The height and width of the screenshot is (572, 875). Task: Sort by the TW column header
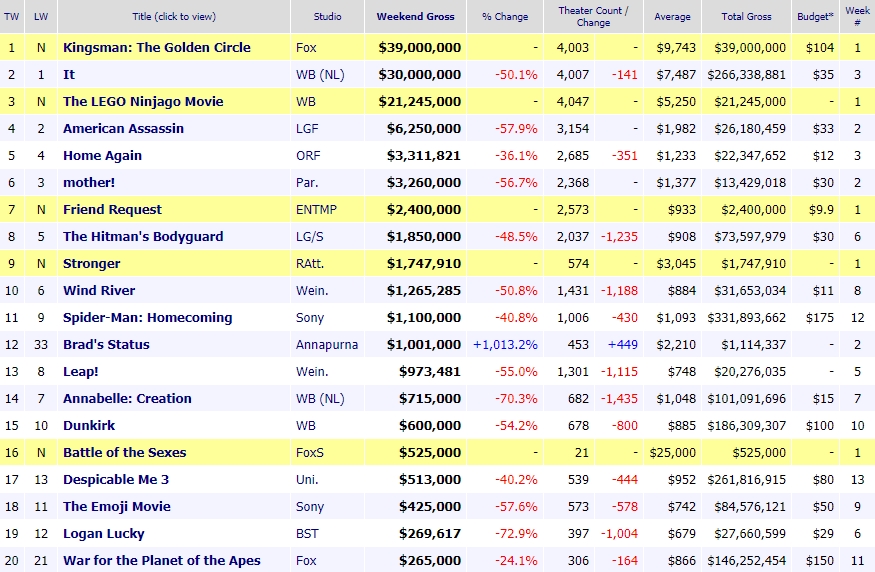[11, 16]
